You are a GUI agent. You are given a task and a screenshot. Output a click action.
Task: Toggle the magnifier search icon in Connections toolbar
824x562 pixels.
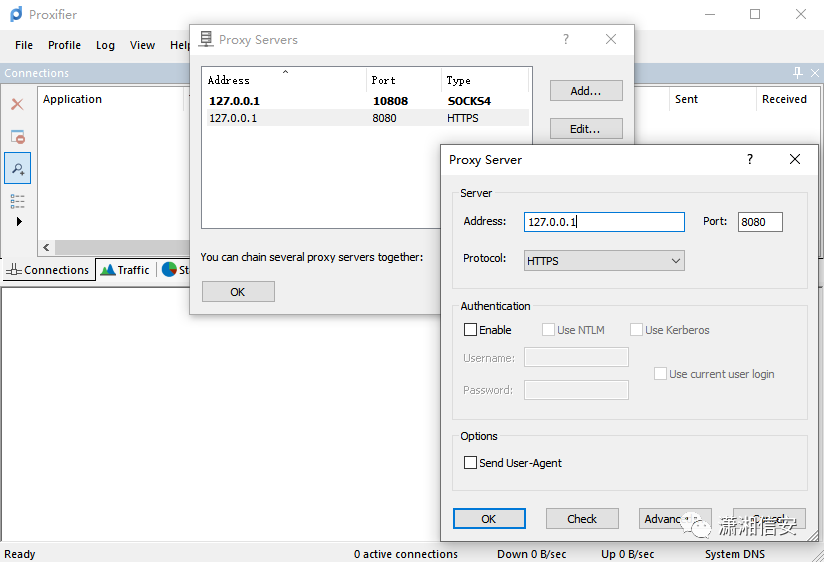pyautogui.click(x=18, y=168)
